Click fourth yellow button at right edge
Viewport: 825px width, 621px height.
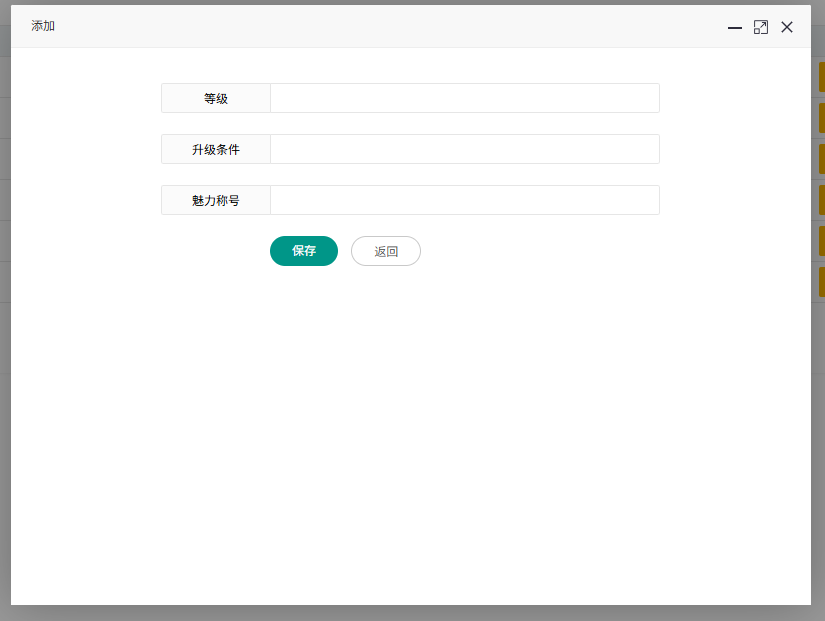pyautogui.click(x=821, y=200)
